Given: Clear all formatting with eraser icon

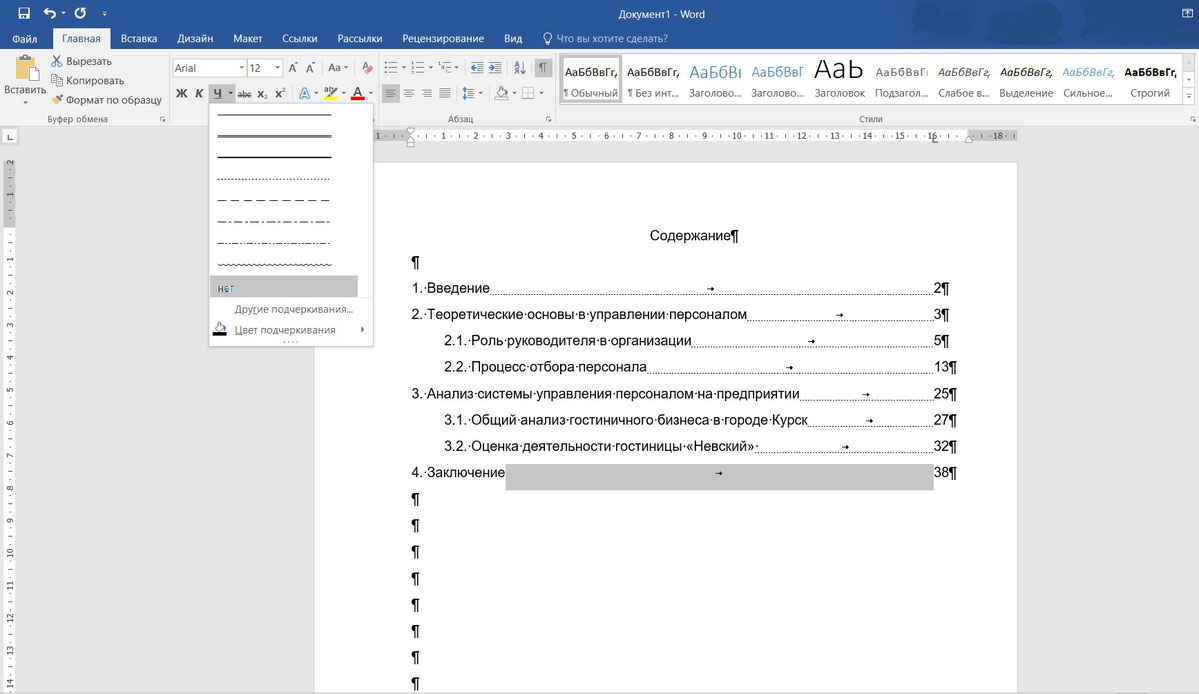Looking at the screenshot, I should click(x=367, y=68).
